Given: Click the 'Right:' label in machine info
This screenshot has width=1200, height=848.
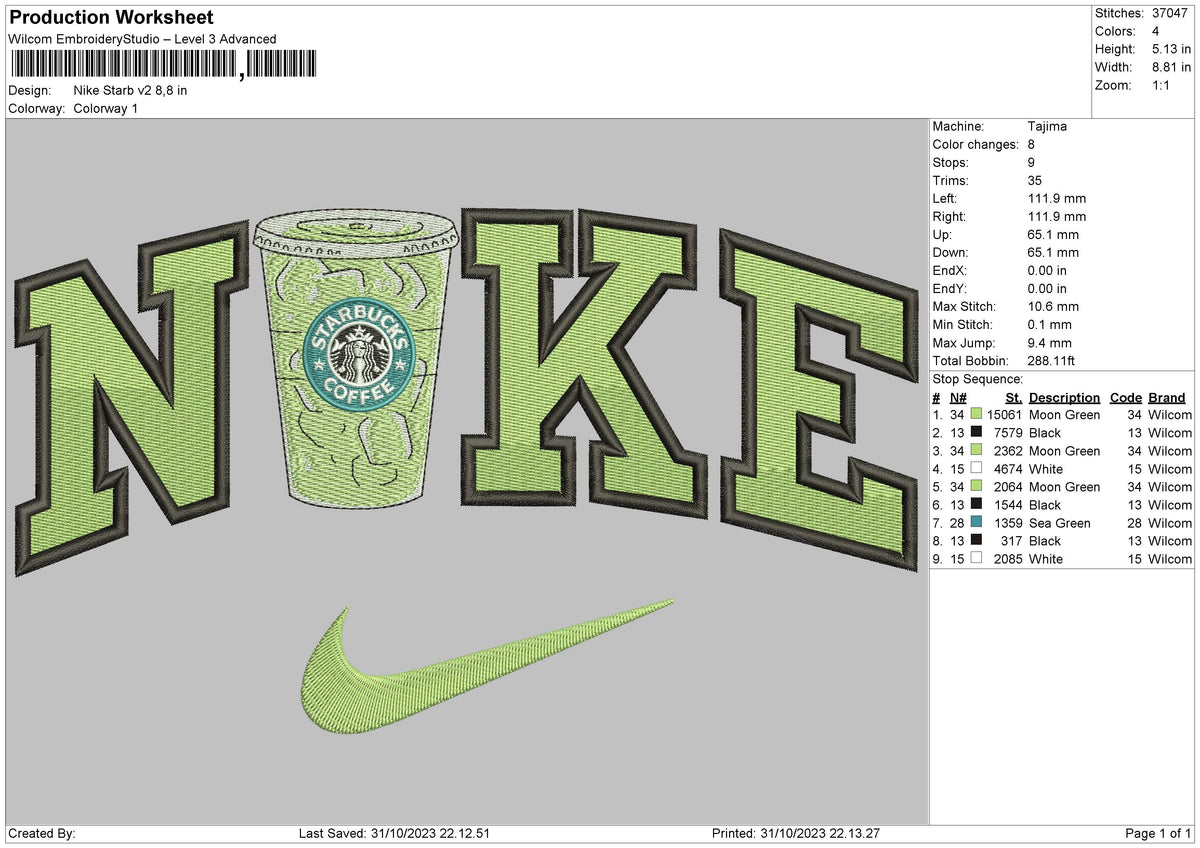Looking at the screenshot, I should (x=949, y=216).
